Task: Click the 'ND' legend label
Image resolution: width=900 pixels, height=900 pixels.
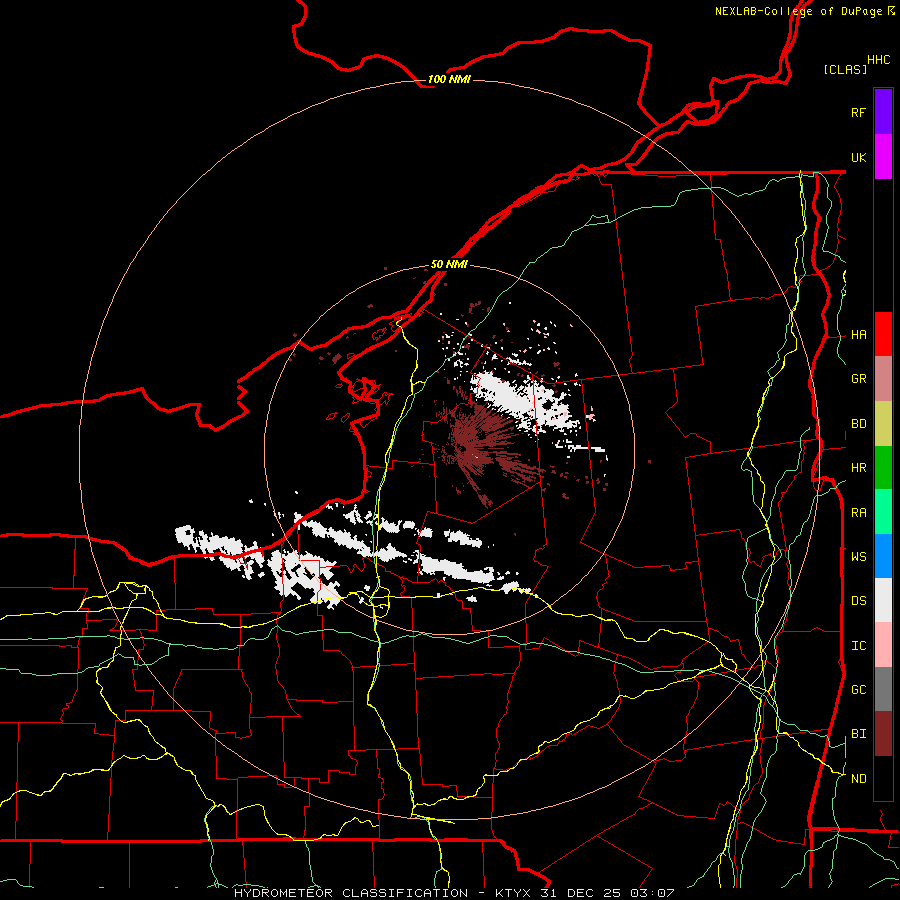Action: (x=858, y=779)
